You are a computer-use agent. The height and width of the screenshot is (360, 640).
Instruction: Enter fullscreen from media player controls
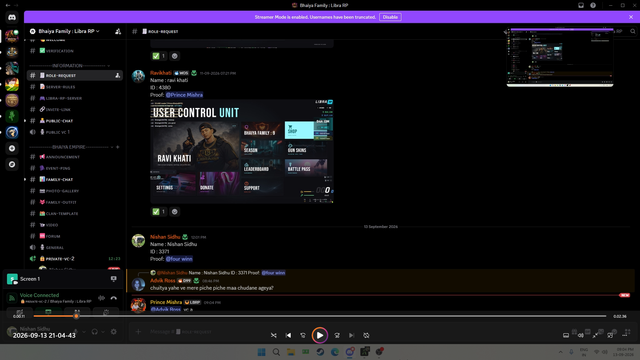point(595,335)
